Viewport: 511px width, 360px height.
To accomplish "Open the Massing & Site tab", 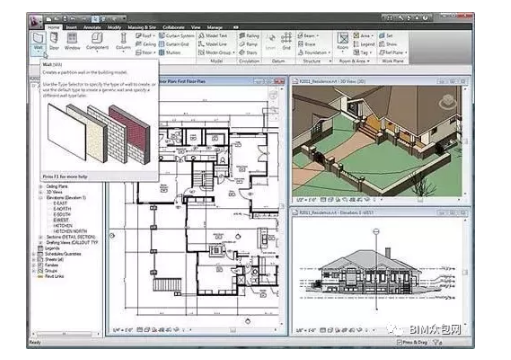I will click(x=142, y=27).
